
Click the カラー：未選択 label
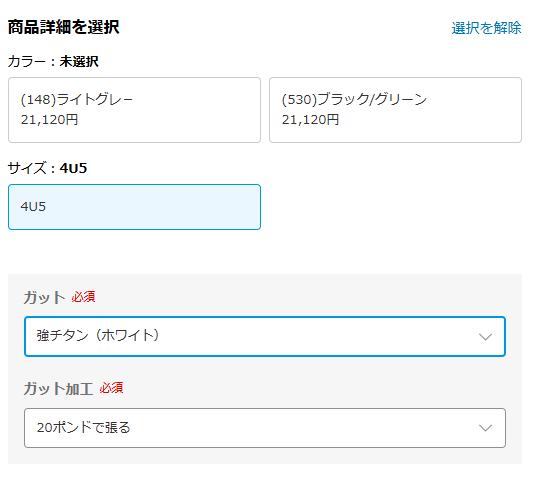[x=53, y=62]
